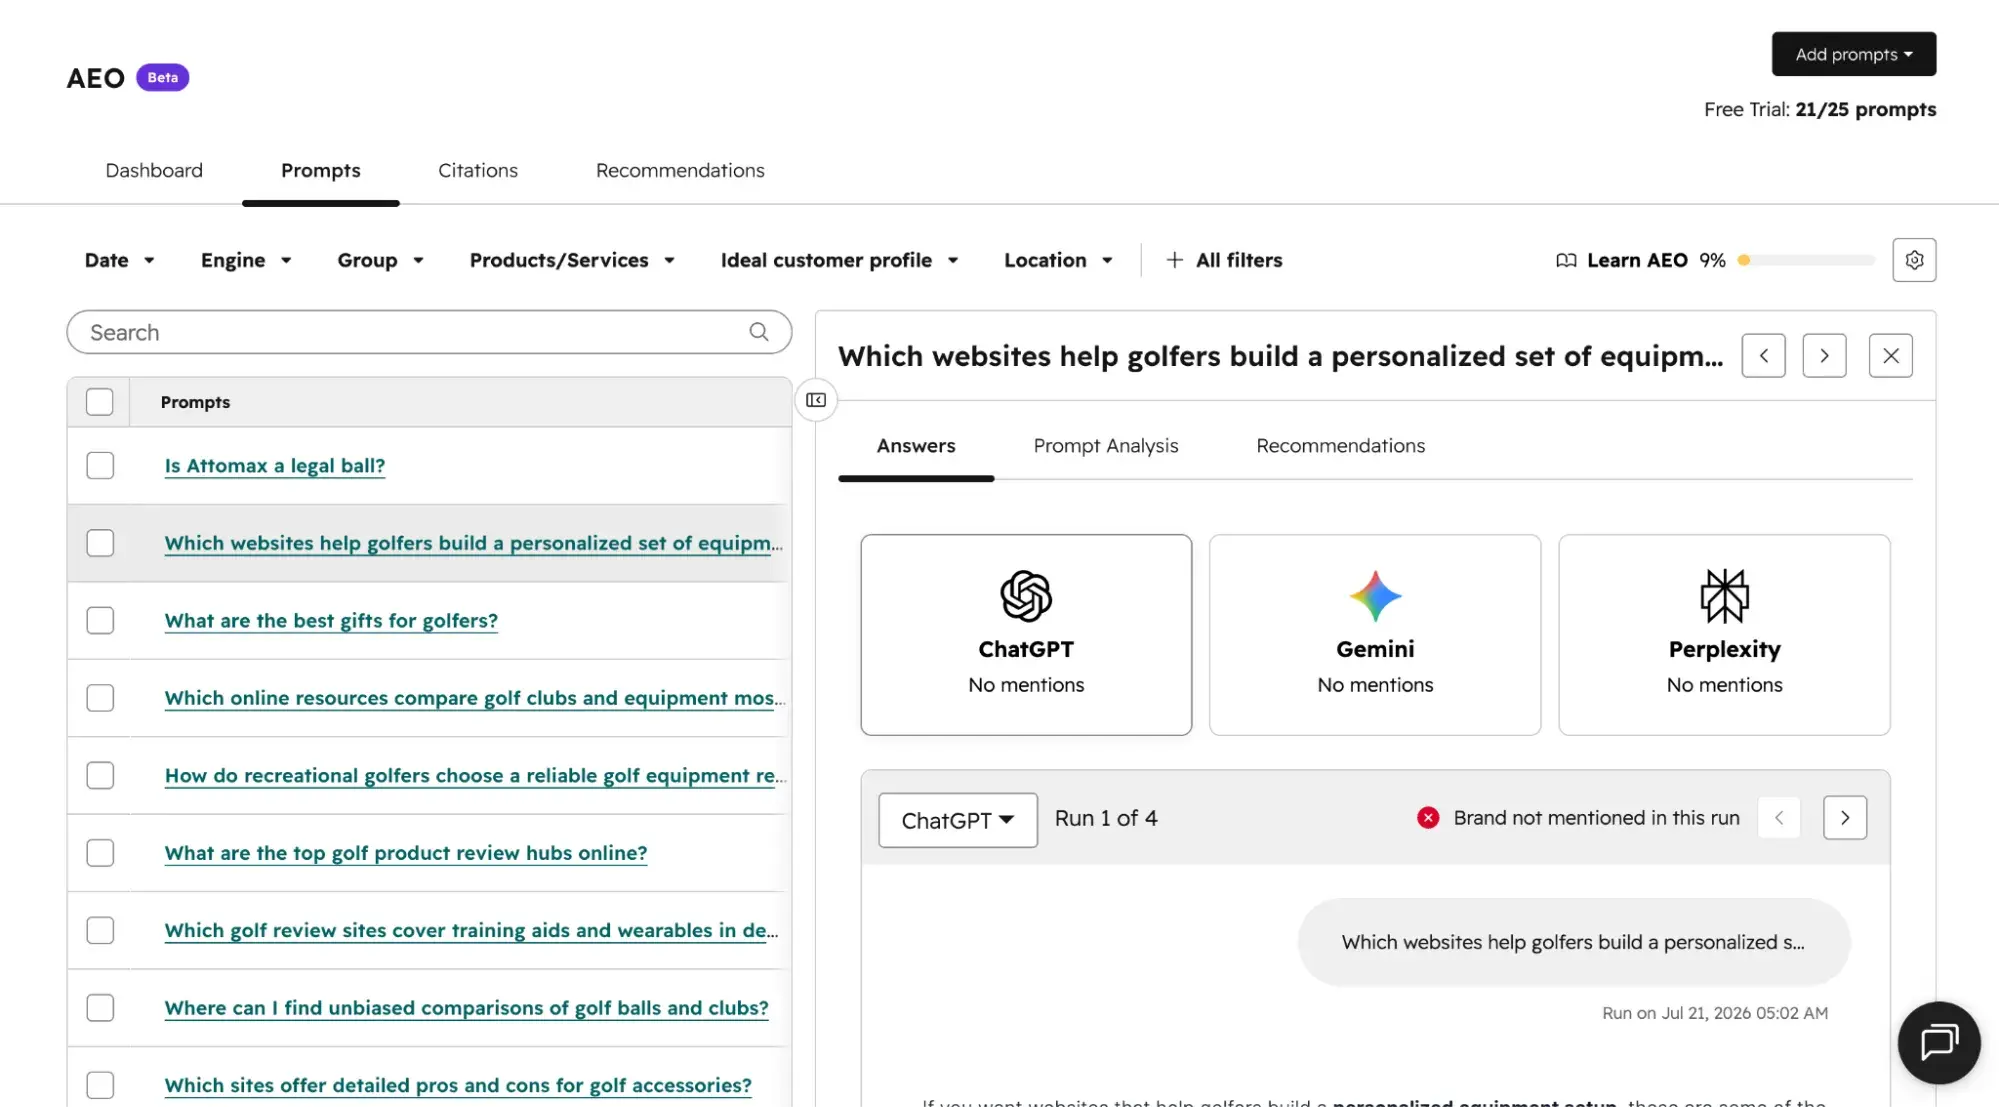Check the 'recreational golfers choose' row
Screen dimensions: 1999x1107
100,776
